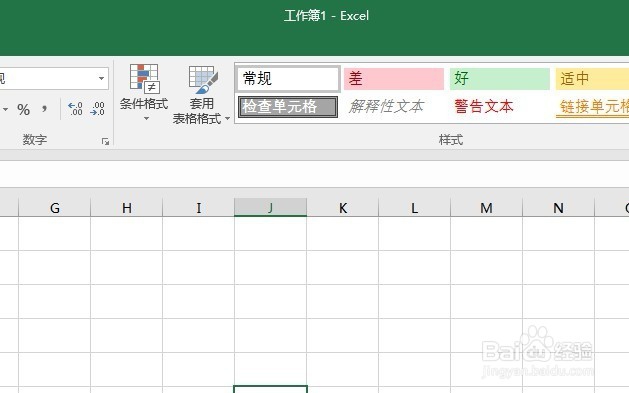The width and height of the screenshot is (629, 393).
Task: Select column H header
Action: [x=127, y=208]
